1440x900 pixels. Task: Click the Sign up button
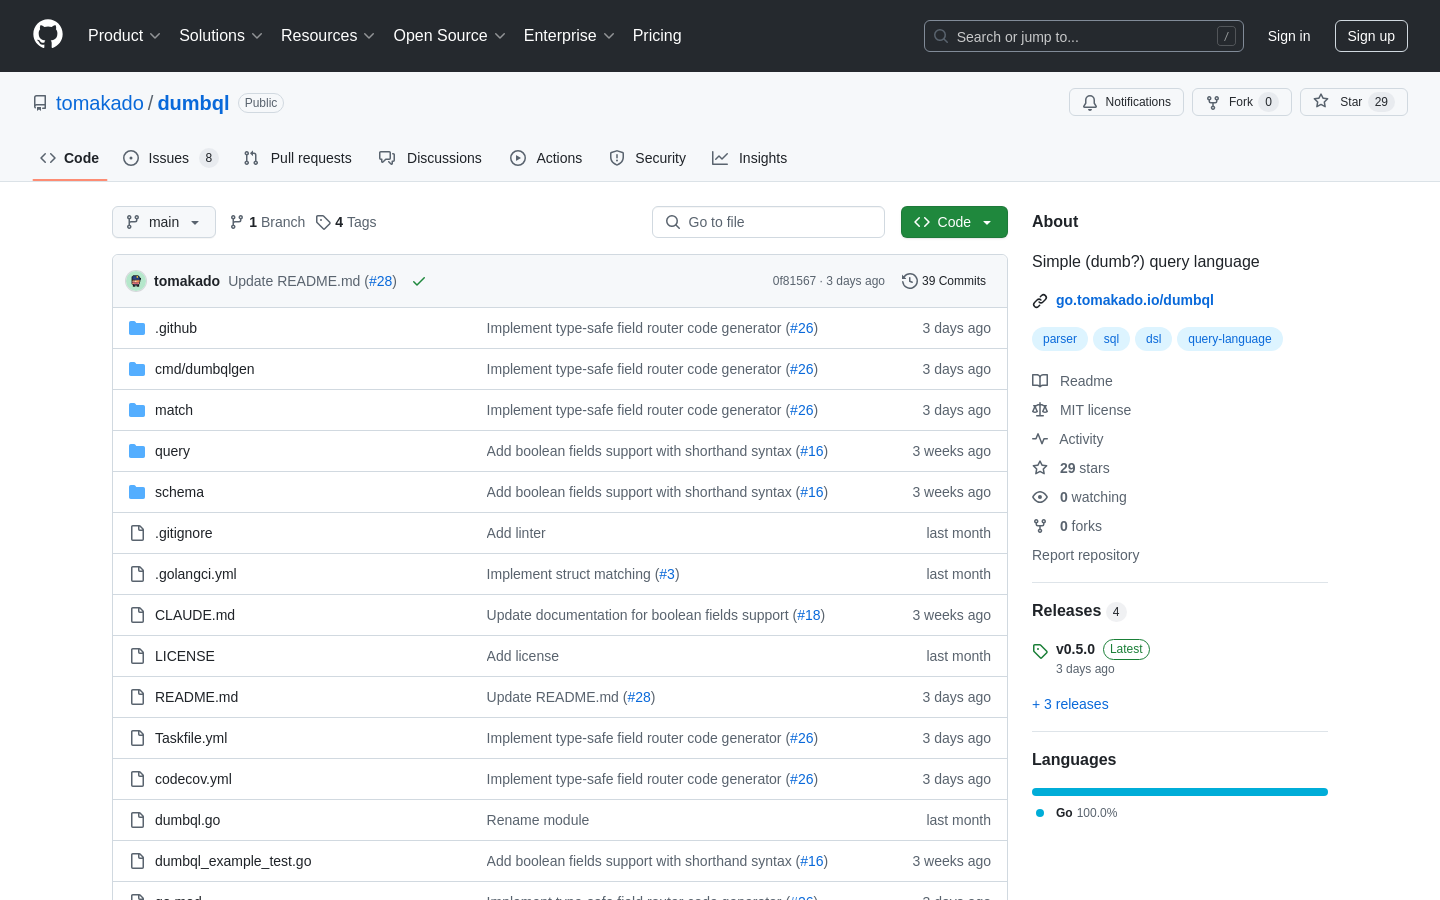[x=1371, y=36]
